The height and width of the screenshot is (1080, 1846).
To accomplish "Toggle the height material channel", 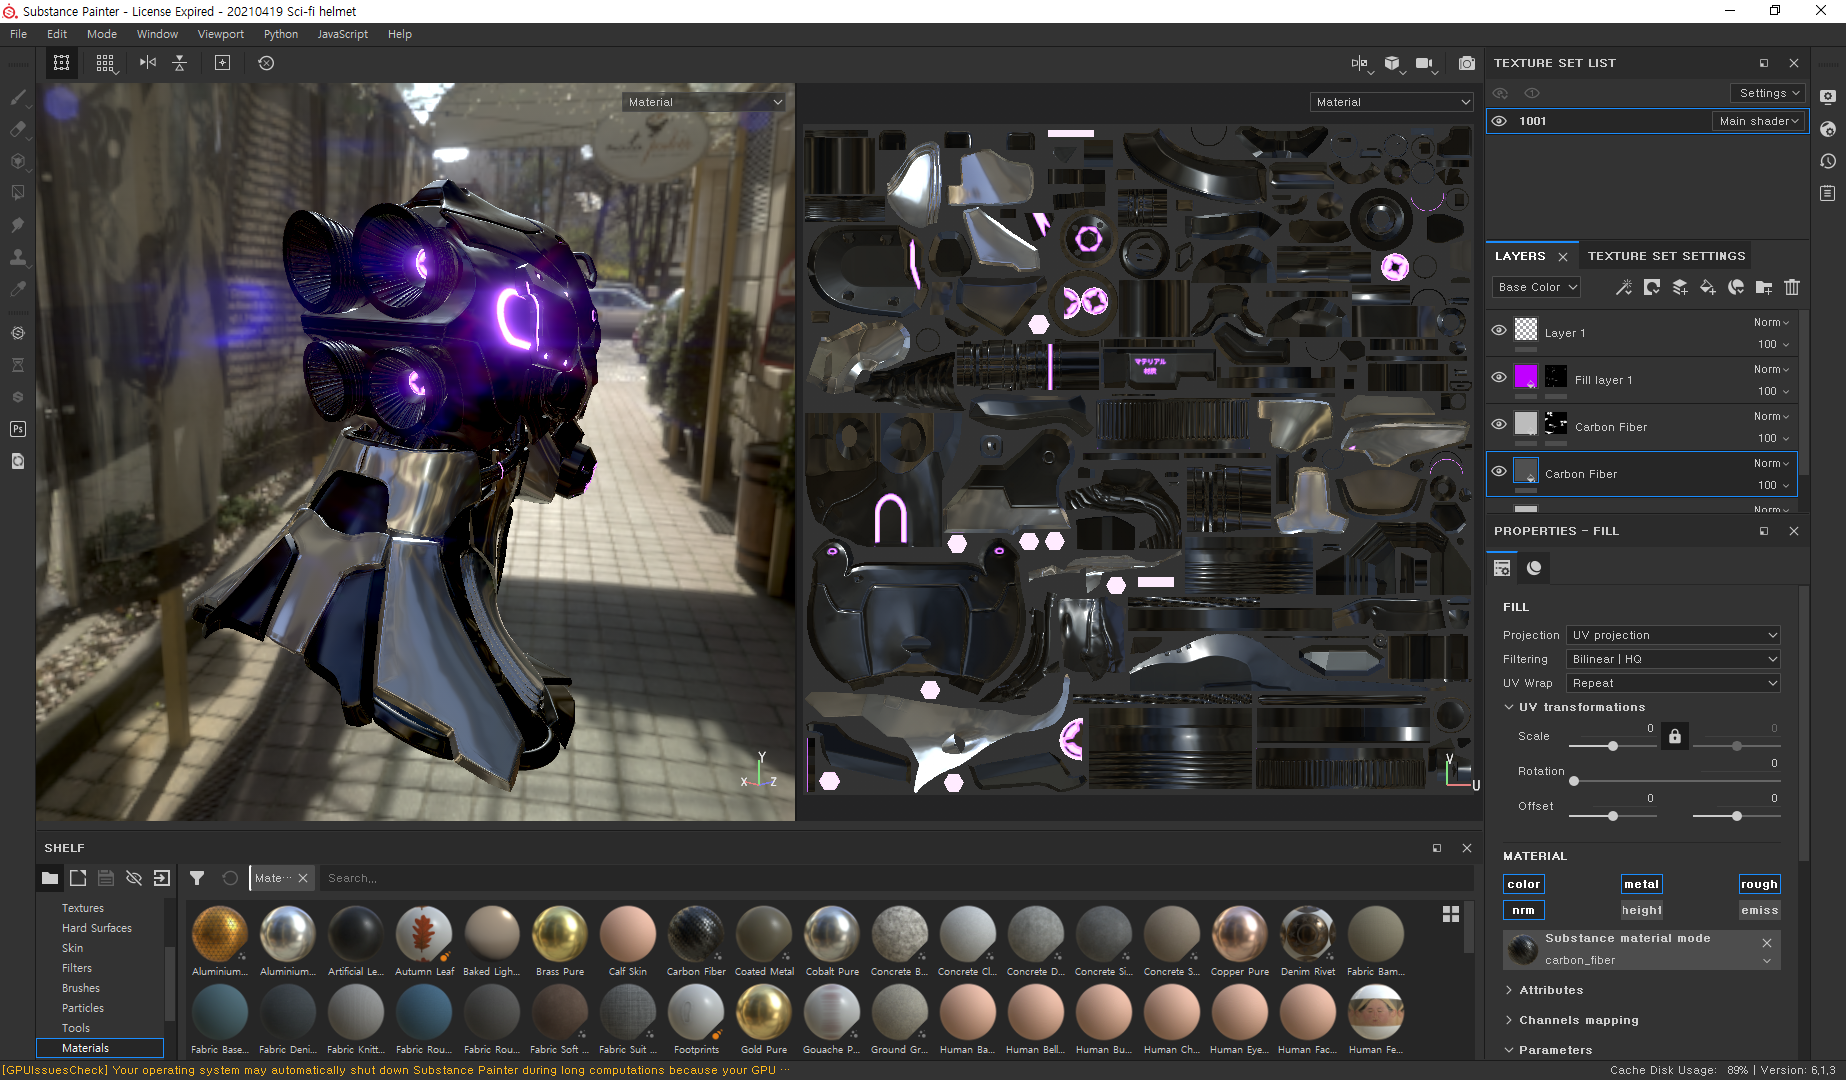I will point(1641,910).
